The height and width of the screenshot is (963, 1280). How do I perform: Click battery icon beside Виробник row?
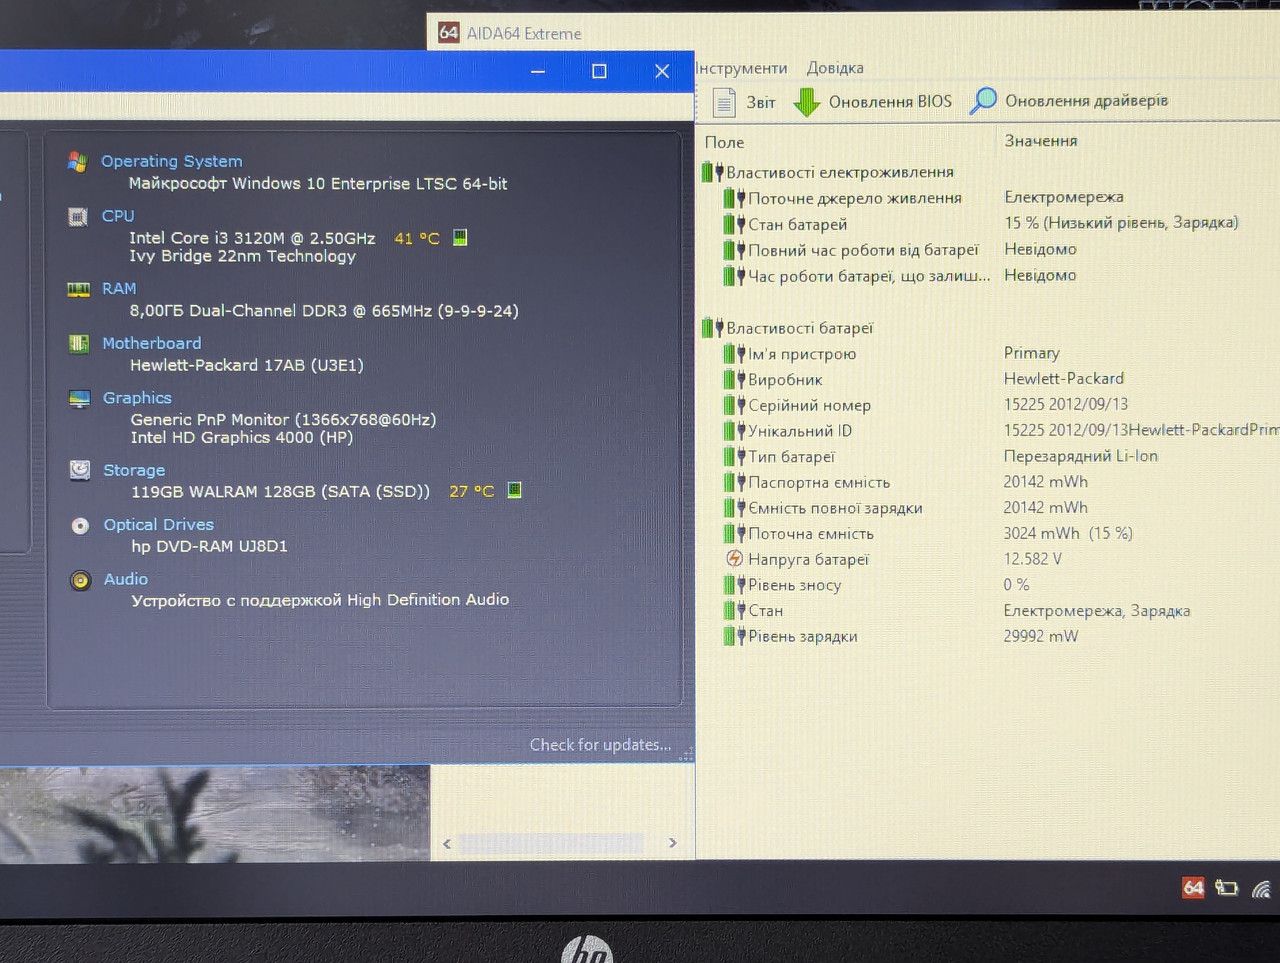(x=735, y=379)
